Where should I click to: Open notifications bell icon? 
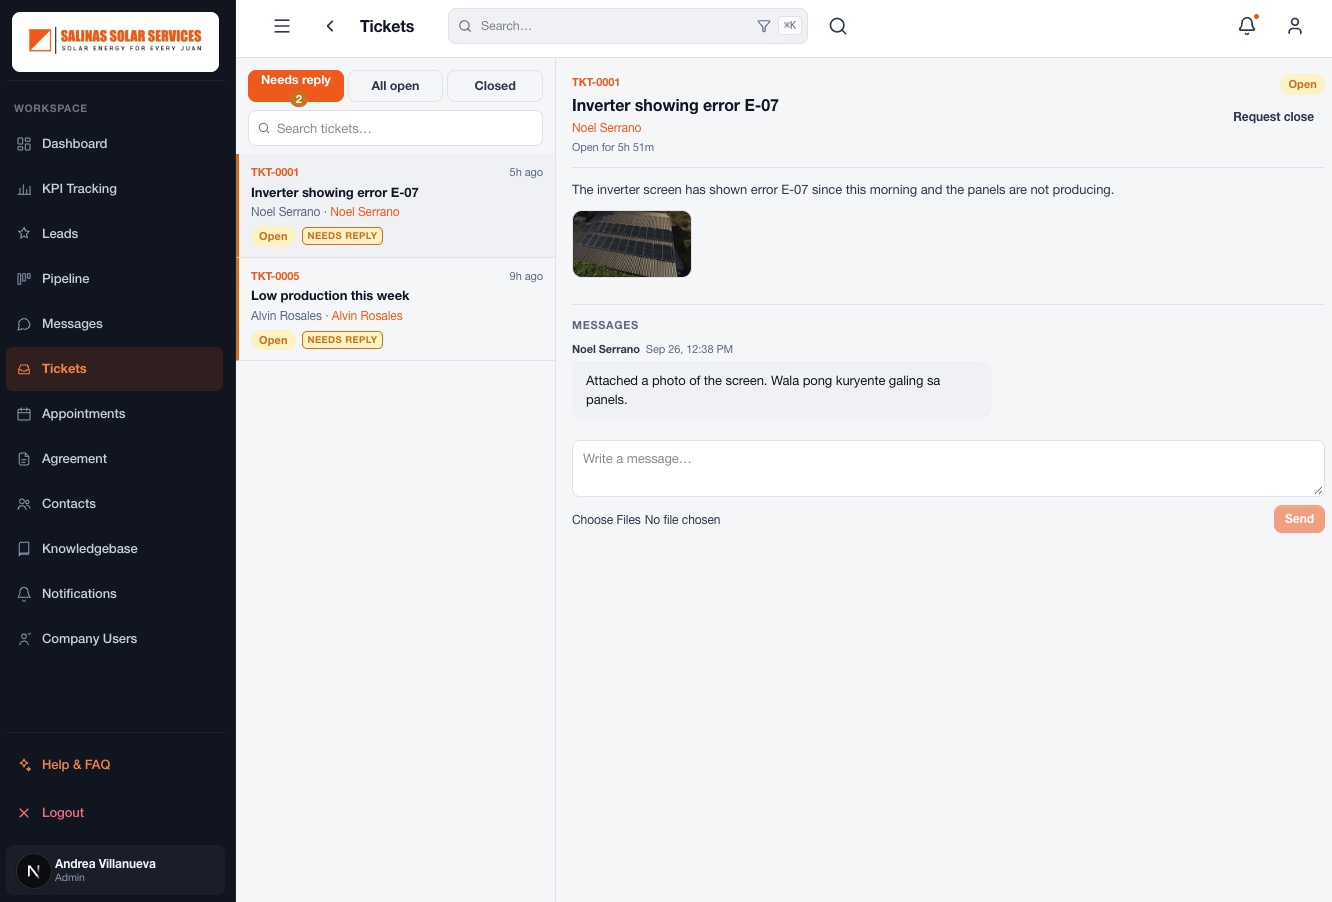pyautogui.click(x=1247, y=26)
